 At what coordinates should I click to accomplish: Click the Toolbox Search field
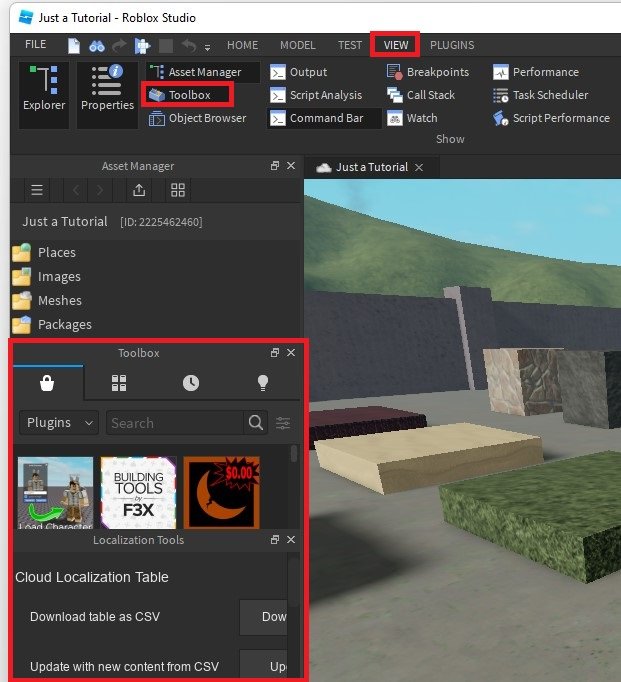coord(175,423)
